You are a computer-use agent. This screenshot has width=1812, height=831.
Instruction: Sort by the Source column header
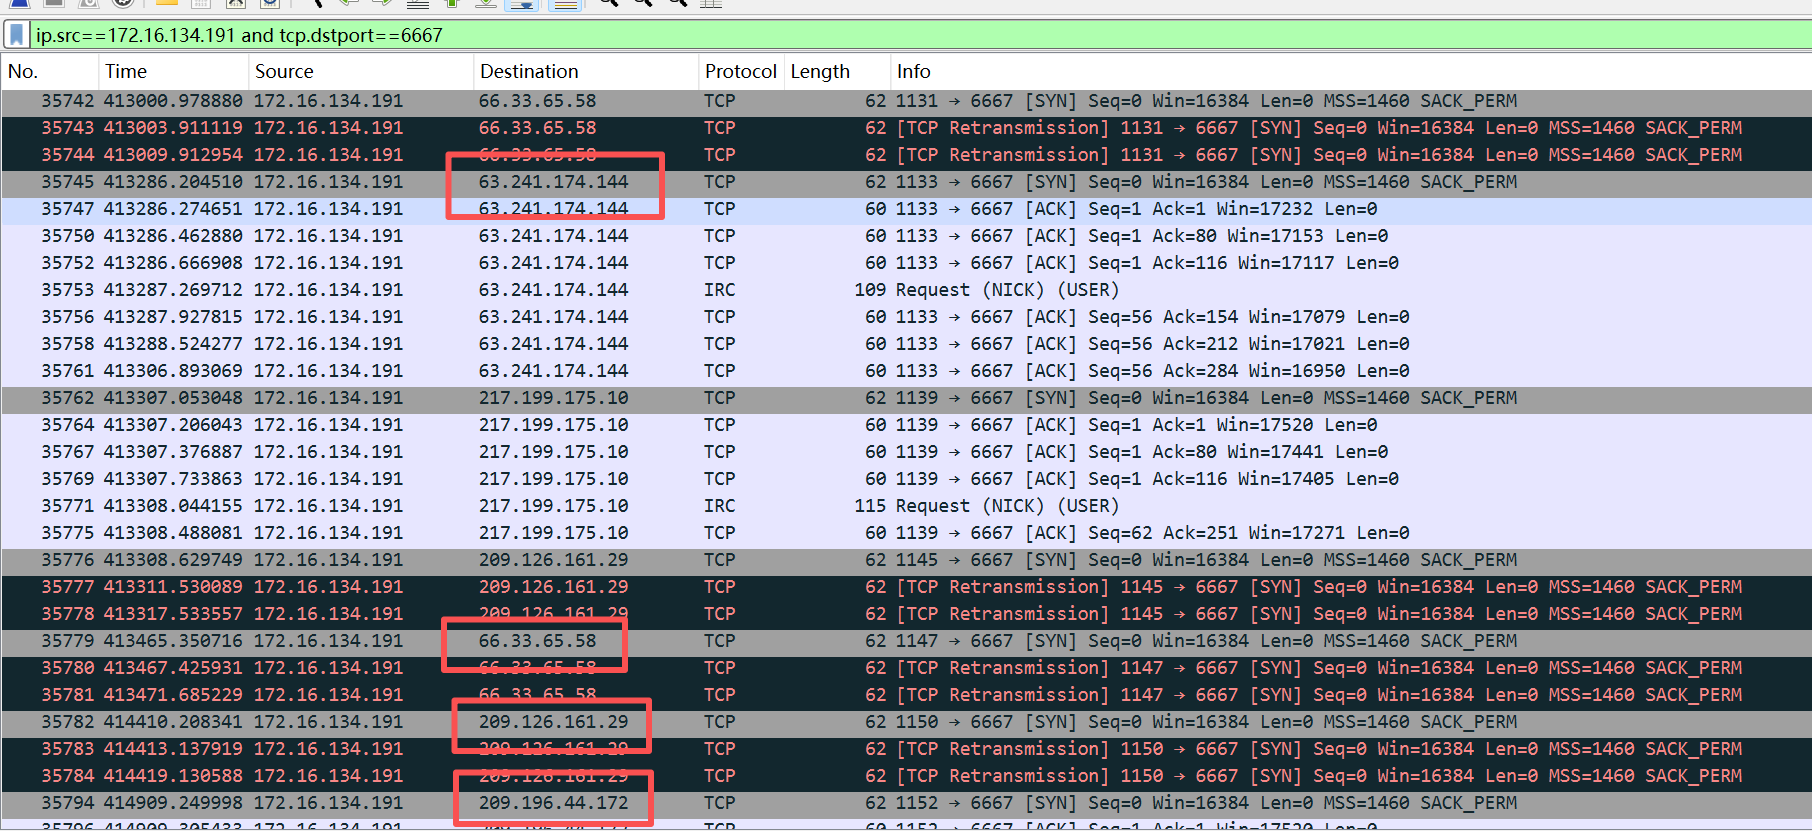coord(360,71)
